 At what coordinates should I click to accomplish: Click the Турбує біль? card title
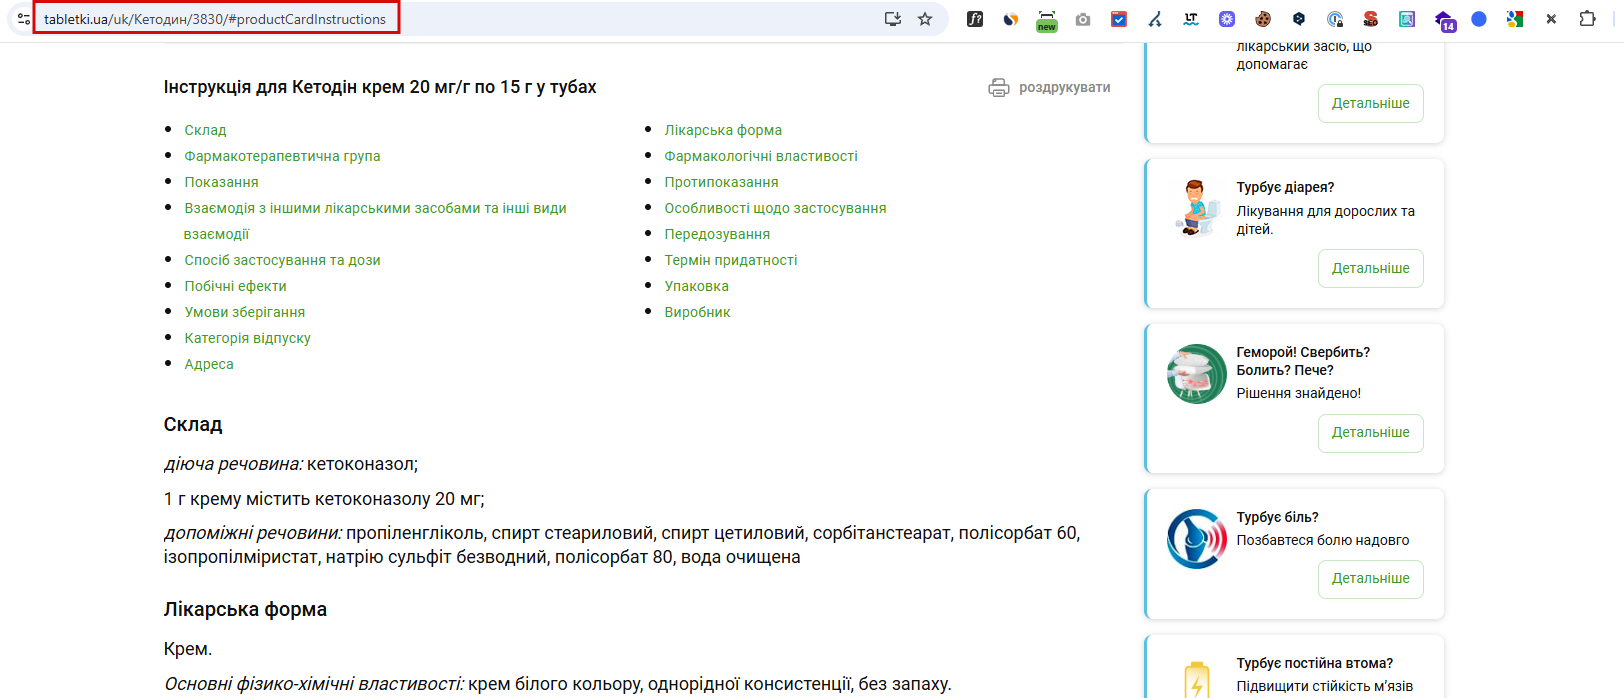click(1277, 517)
